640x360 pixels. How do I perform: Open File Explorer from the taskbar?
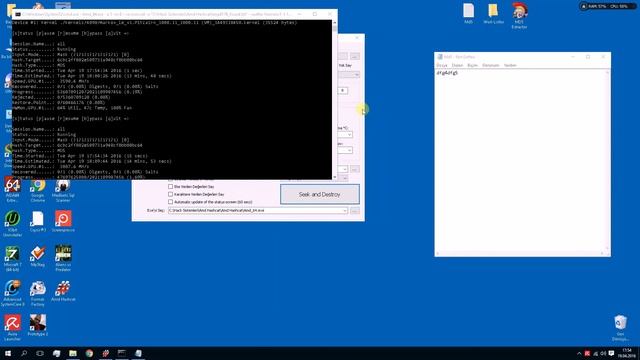tap(73, 353)
